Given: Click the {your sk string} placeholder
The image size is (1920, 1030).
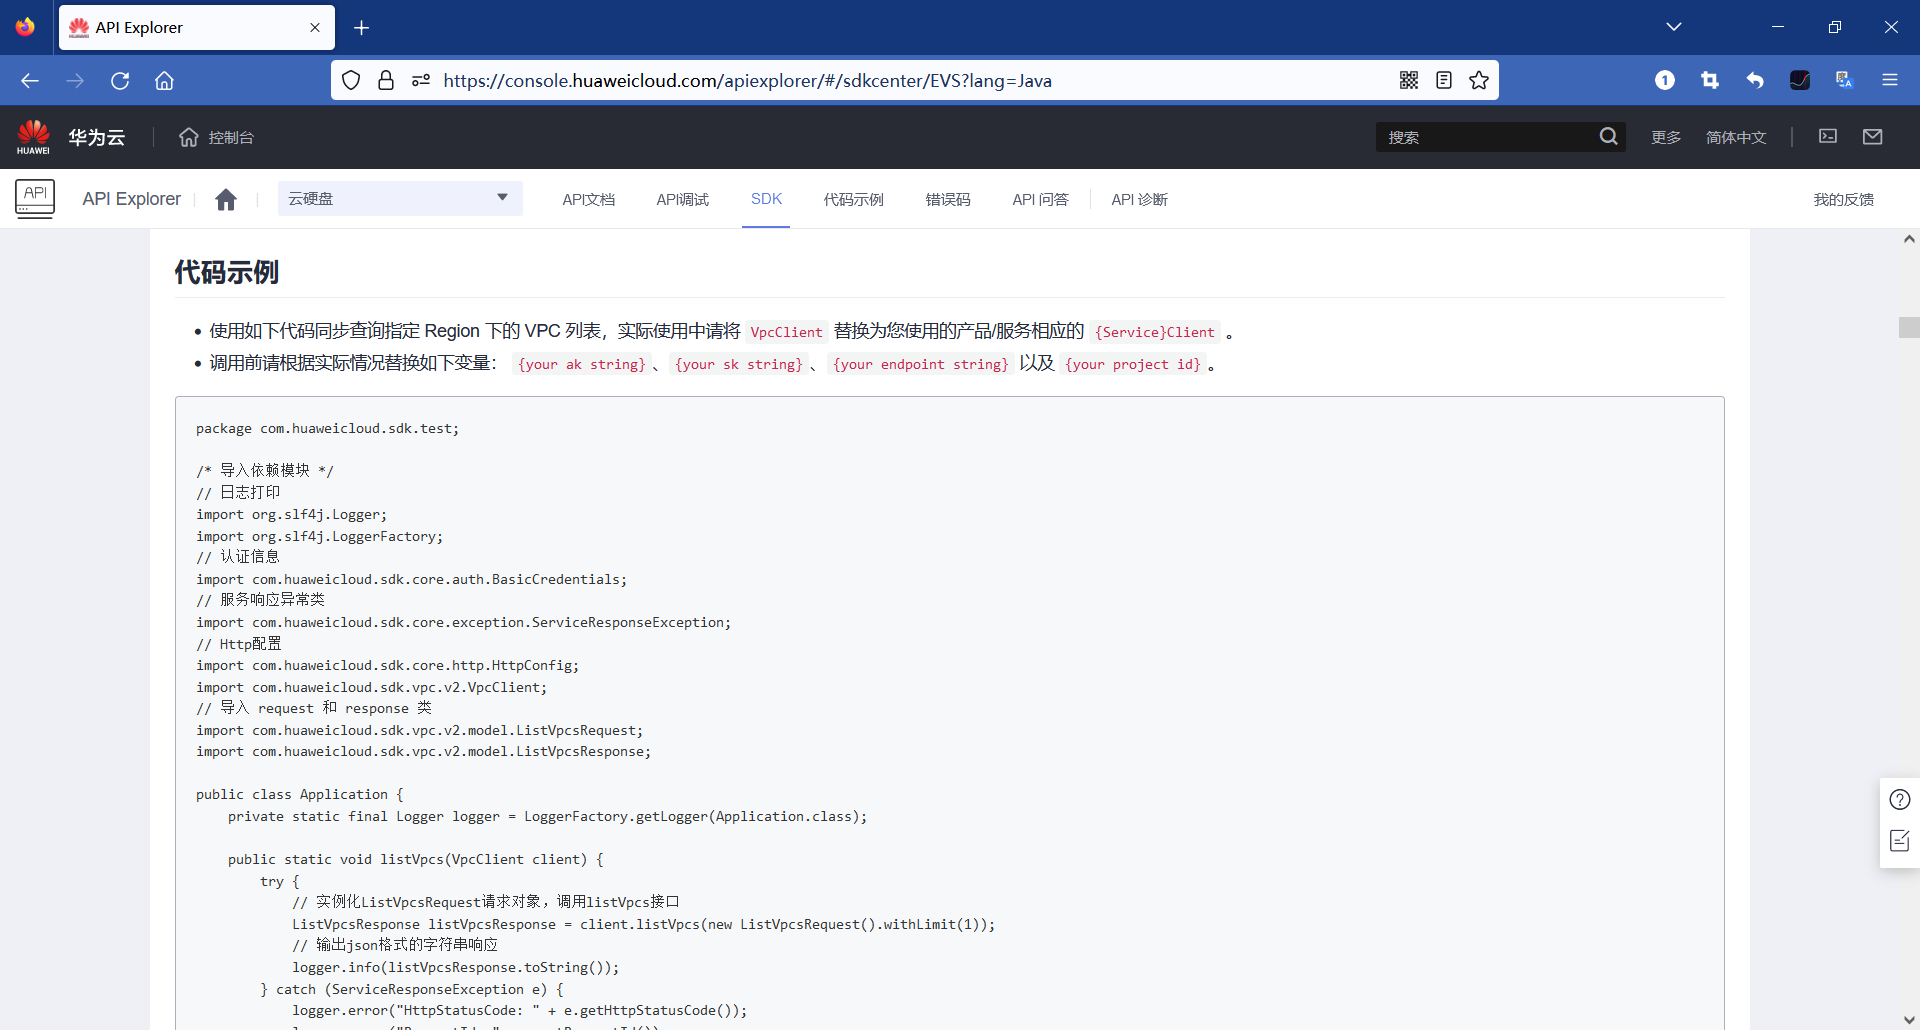Looking at the screenshot, I should tap(738, 364).
